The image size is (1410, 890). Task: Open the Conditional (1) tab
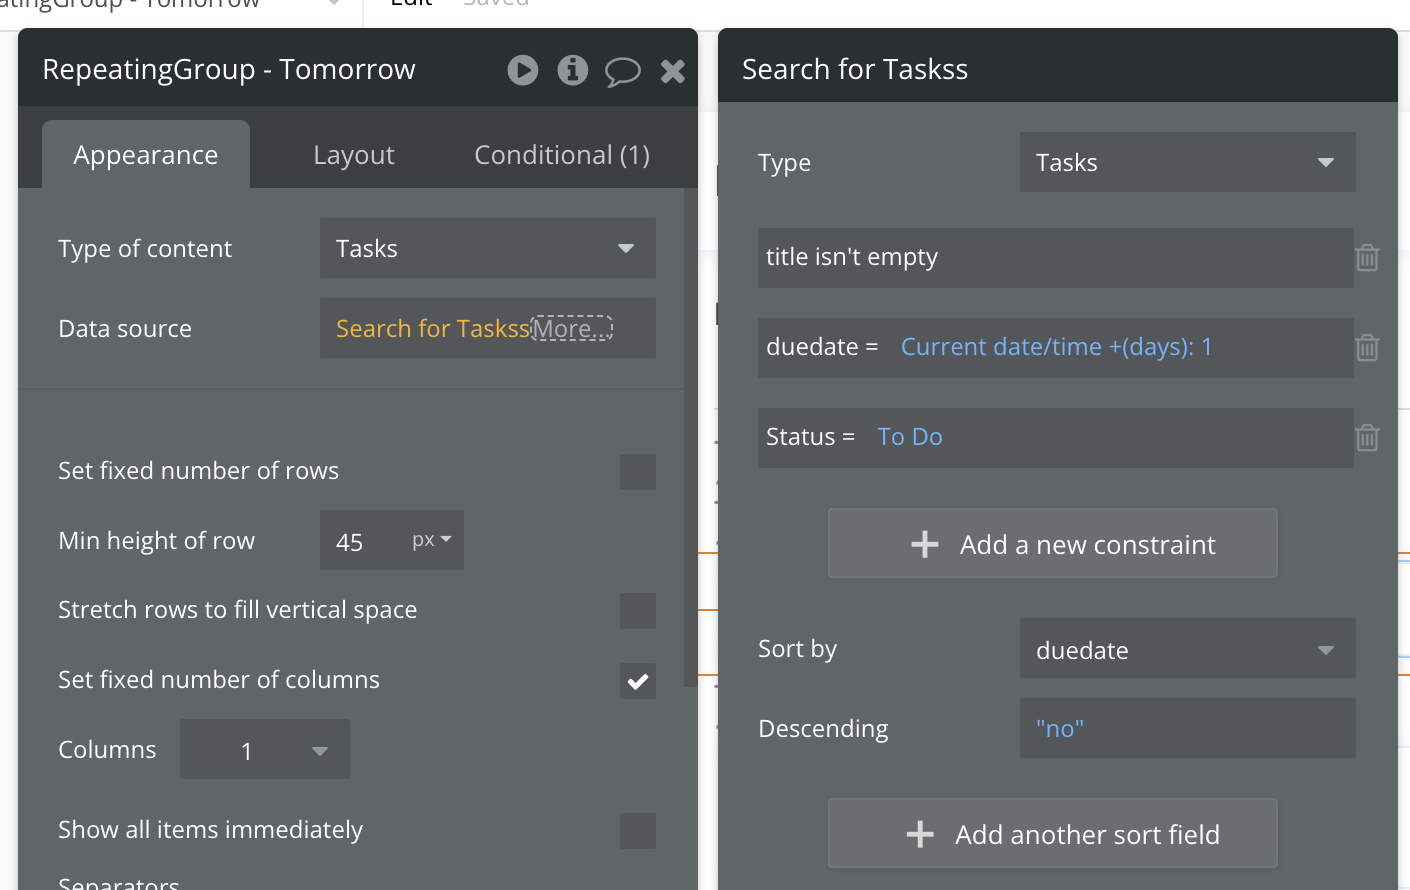click(x=561, y=155)
